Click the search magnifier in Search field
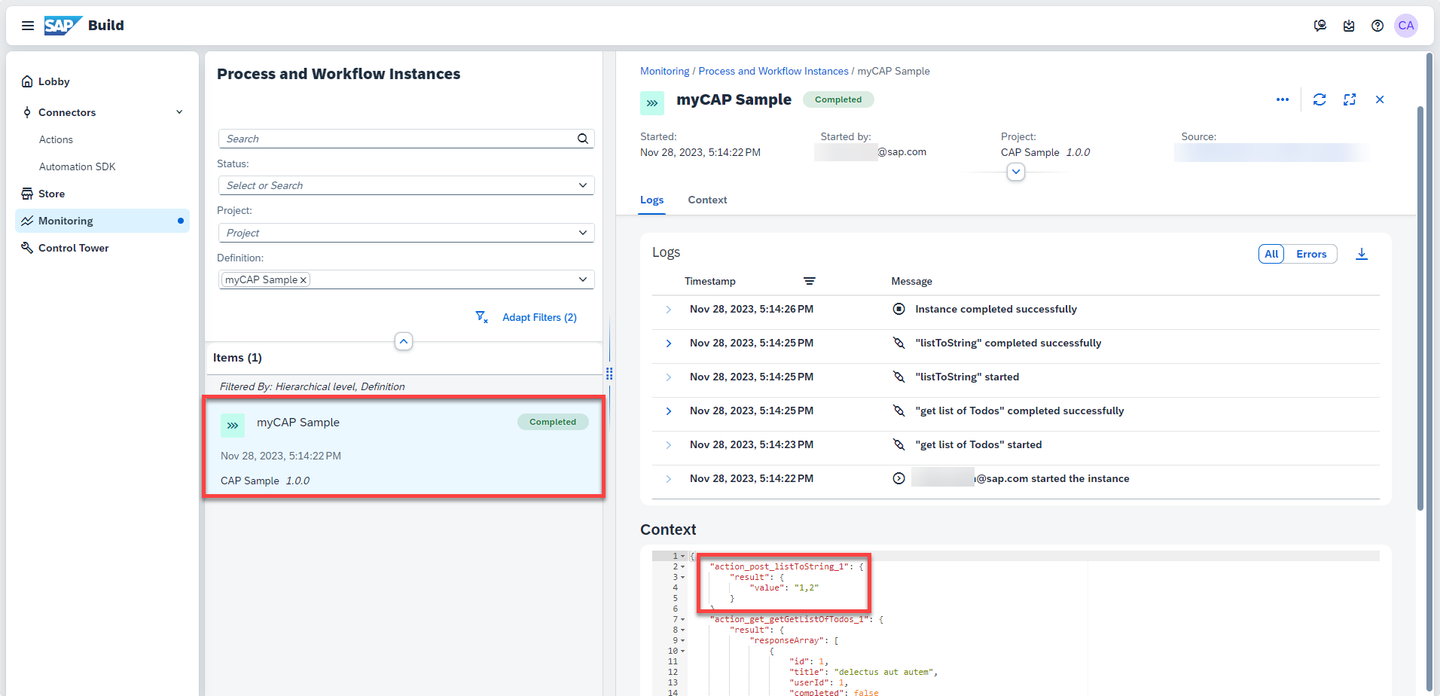The height and width of the screenshot is (696, 1440). tap(583, 139)
